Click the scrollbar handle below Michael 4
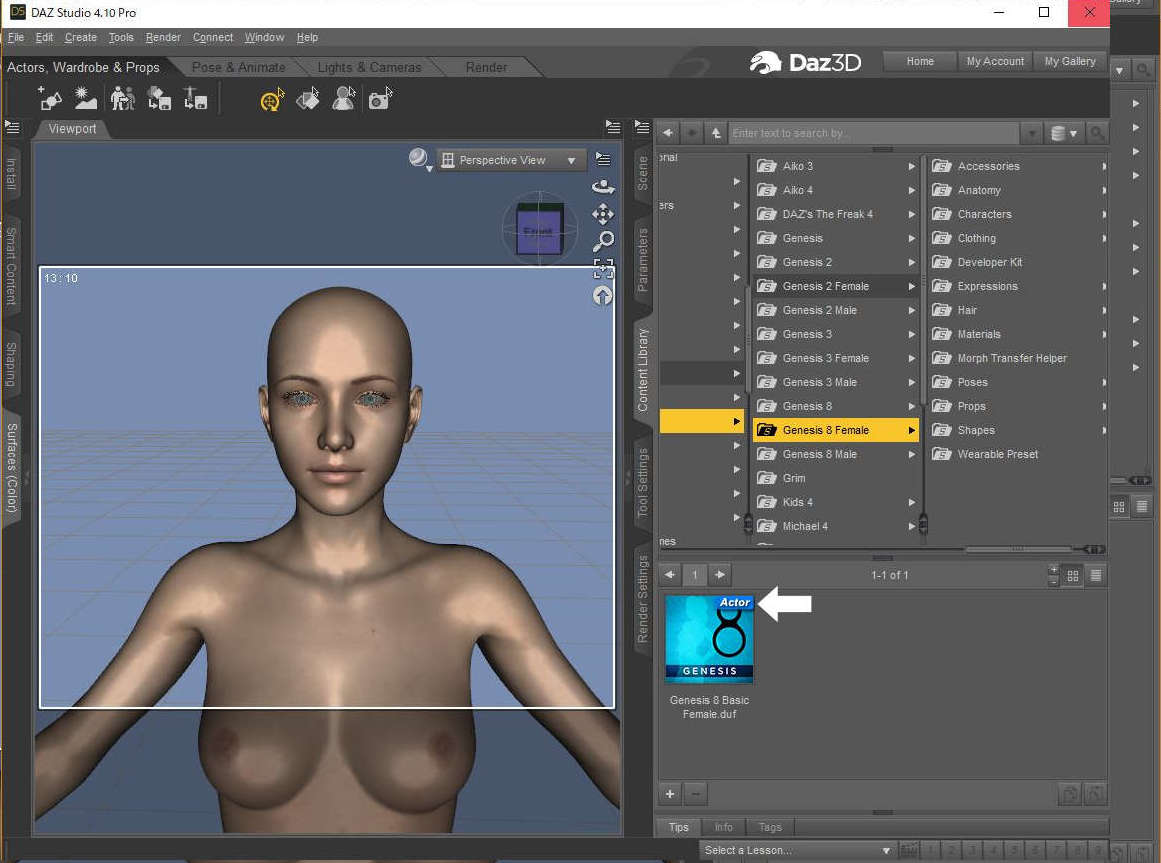 click(923, 525)
